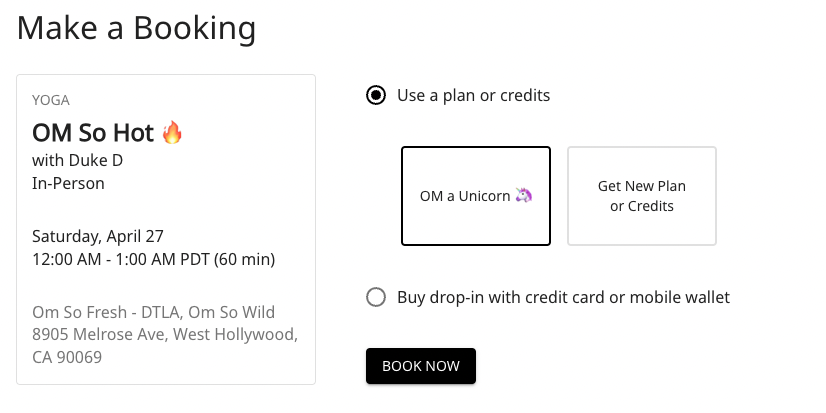Choose the drop-in credit card radio option
826x413 pixels.
(x=376, y=297)
